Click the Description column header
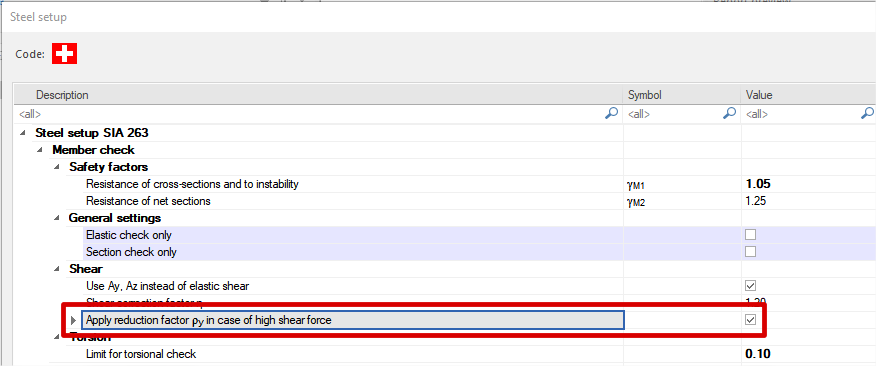The image size is (876, 366). point(318,96)
